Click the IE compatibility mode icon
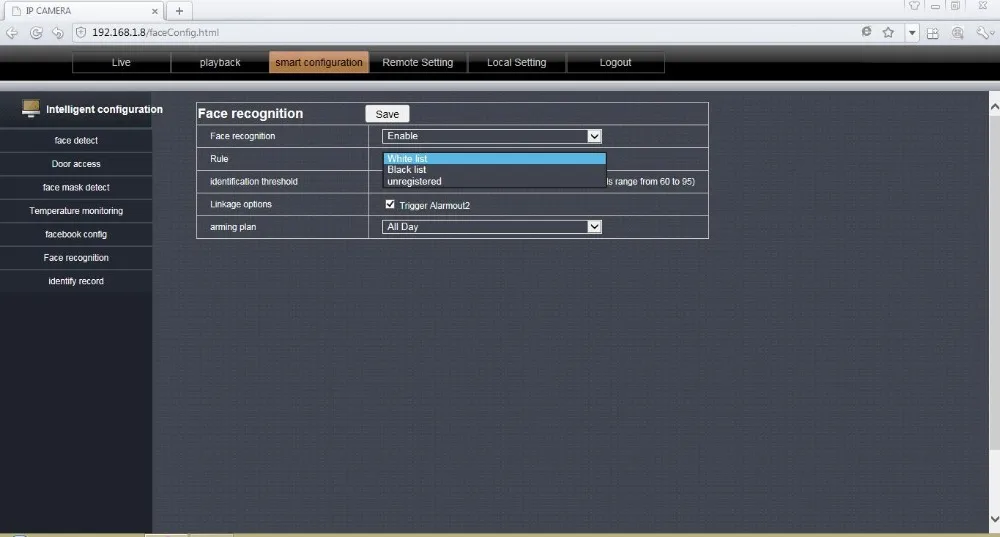The height and width of the screenshot is (537, 1000). point(866,32)
